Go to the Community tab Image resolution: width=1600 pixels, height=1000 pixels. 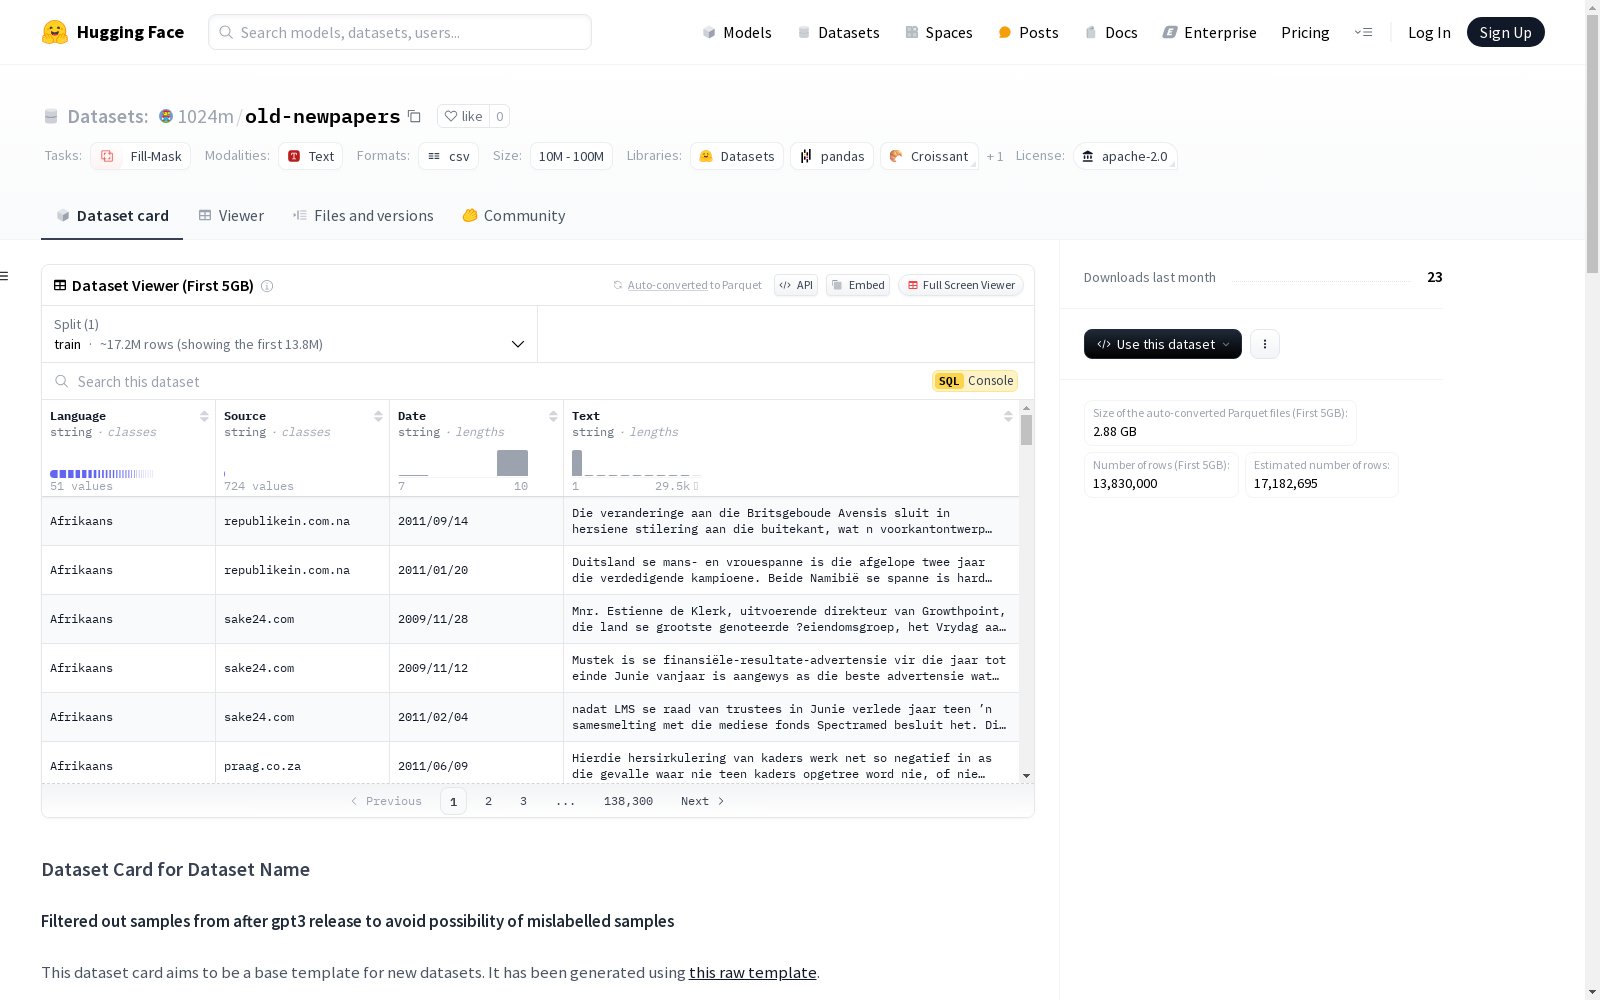coord(514,216)
